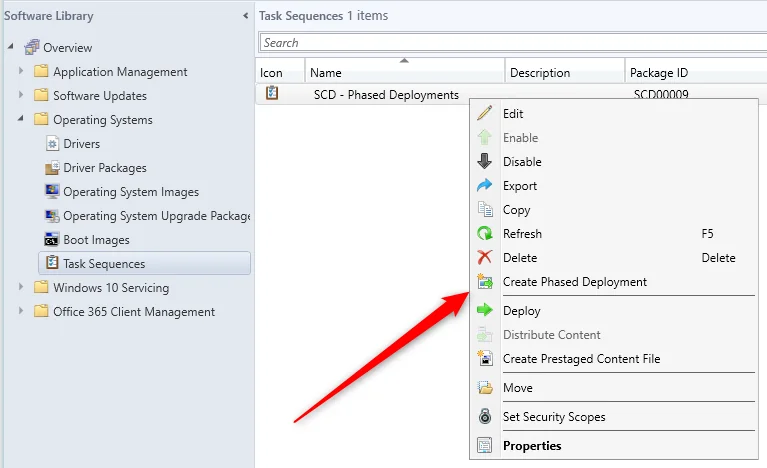767x468 pixels.
Task: Select Create Prestaged Content File
Action: click(x=581, y=359)
